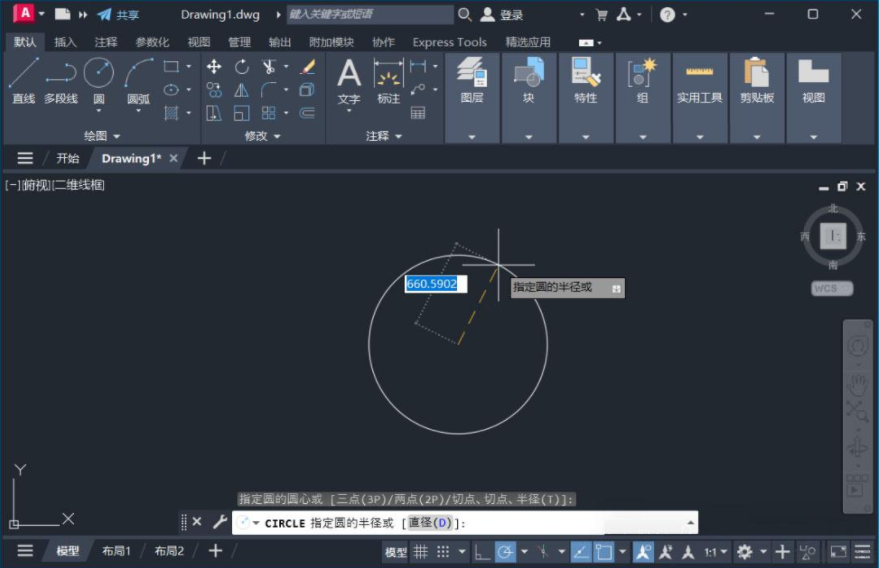Viewport: 879px width, 568px height.
Task: Switch to the Start (开始) file tab
Action: tap(68, 158)
